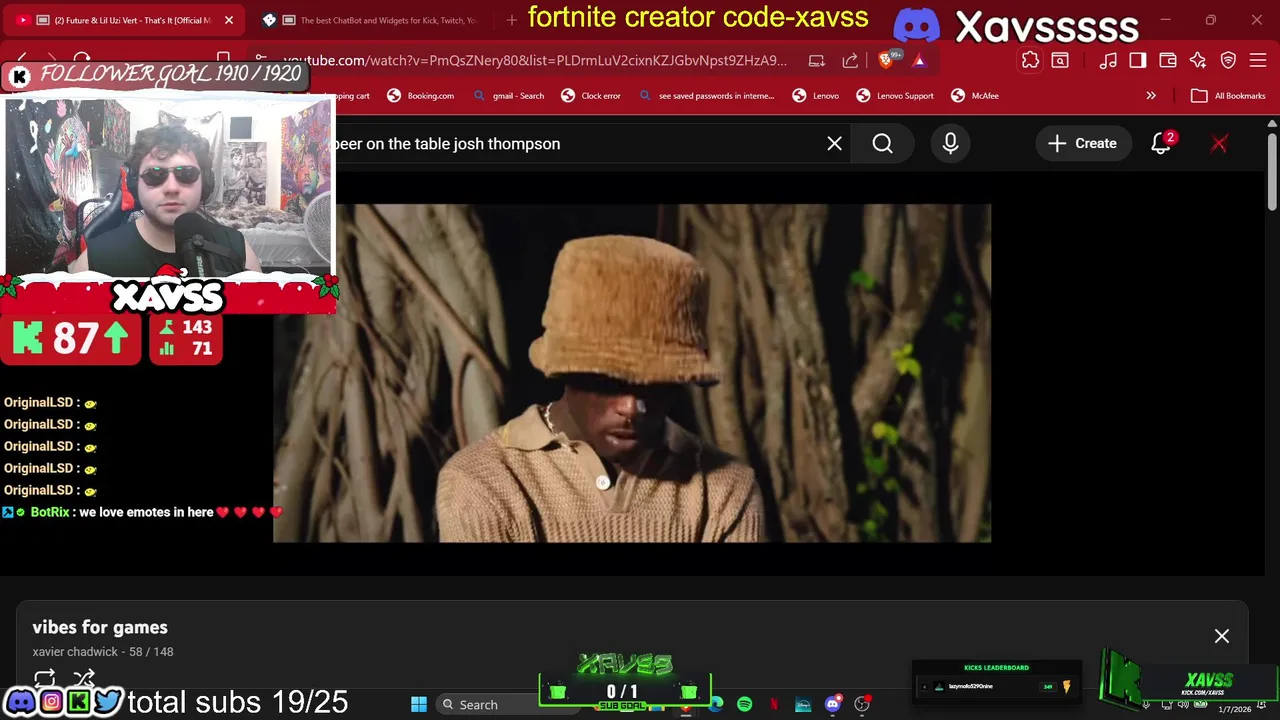Toggle playlist loop
This screenshot has height=720, width=1280.
[x=44, y=679]
